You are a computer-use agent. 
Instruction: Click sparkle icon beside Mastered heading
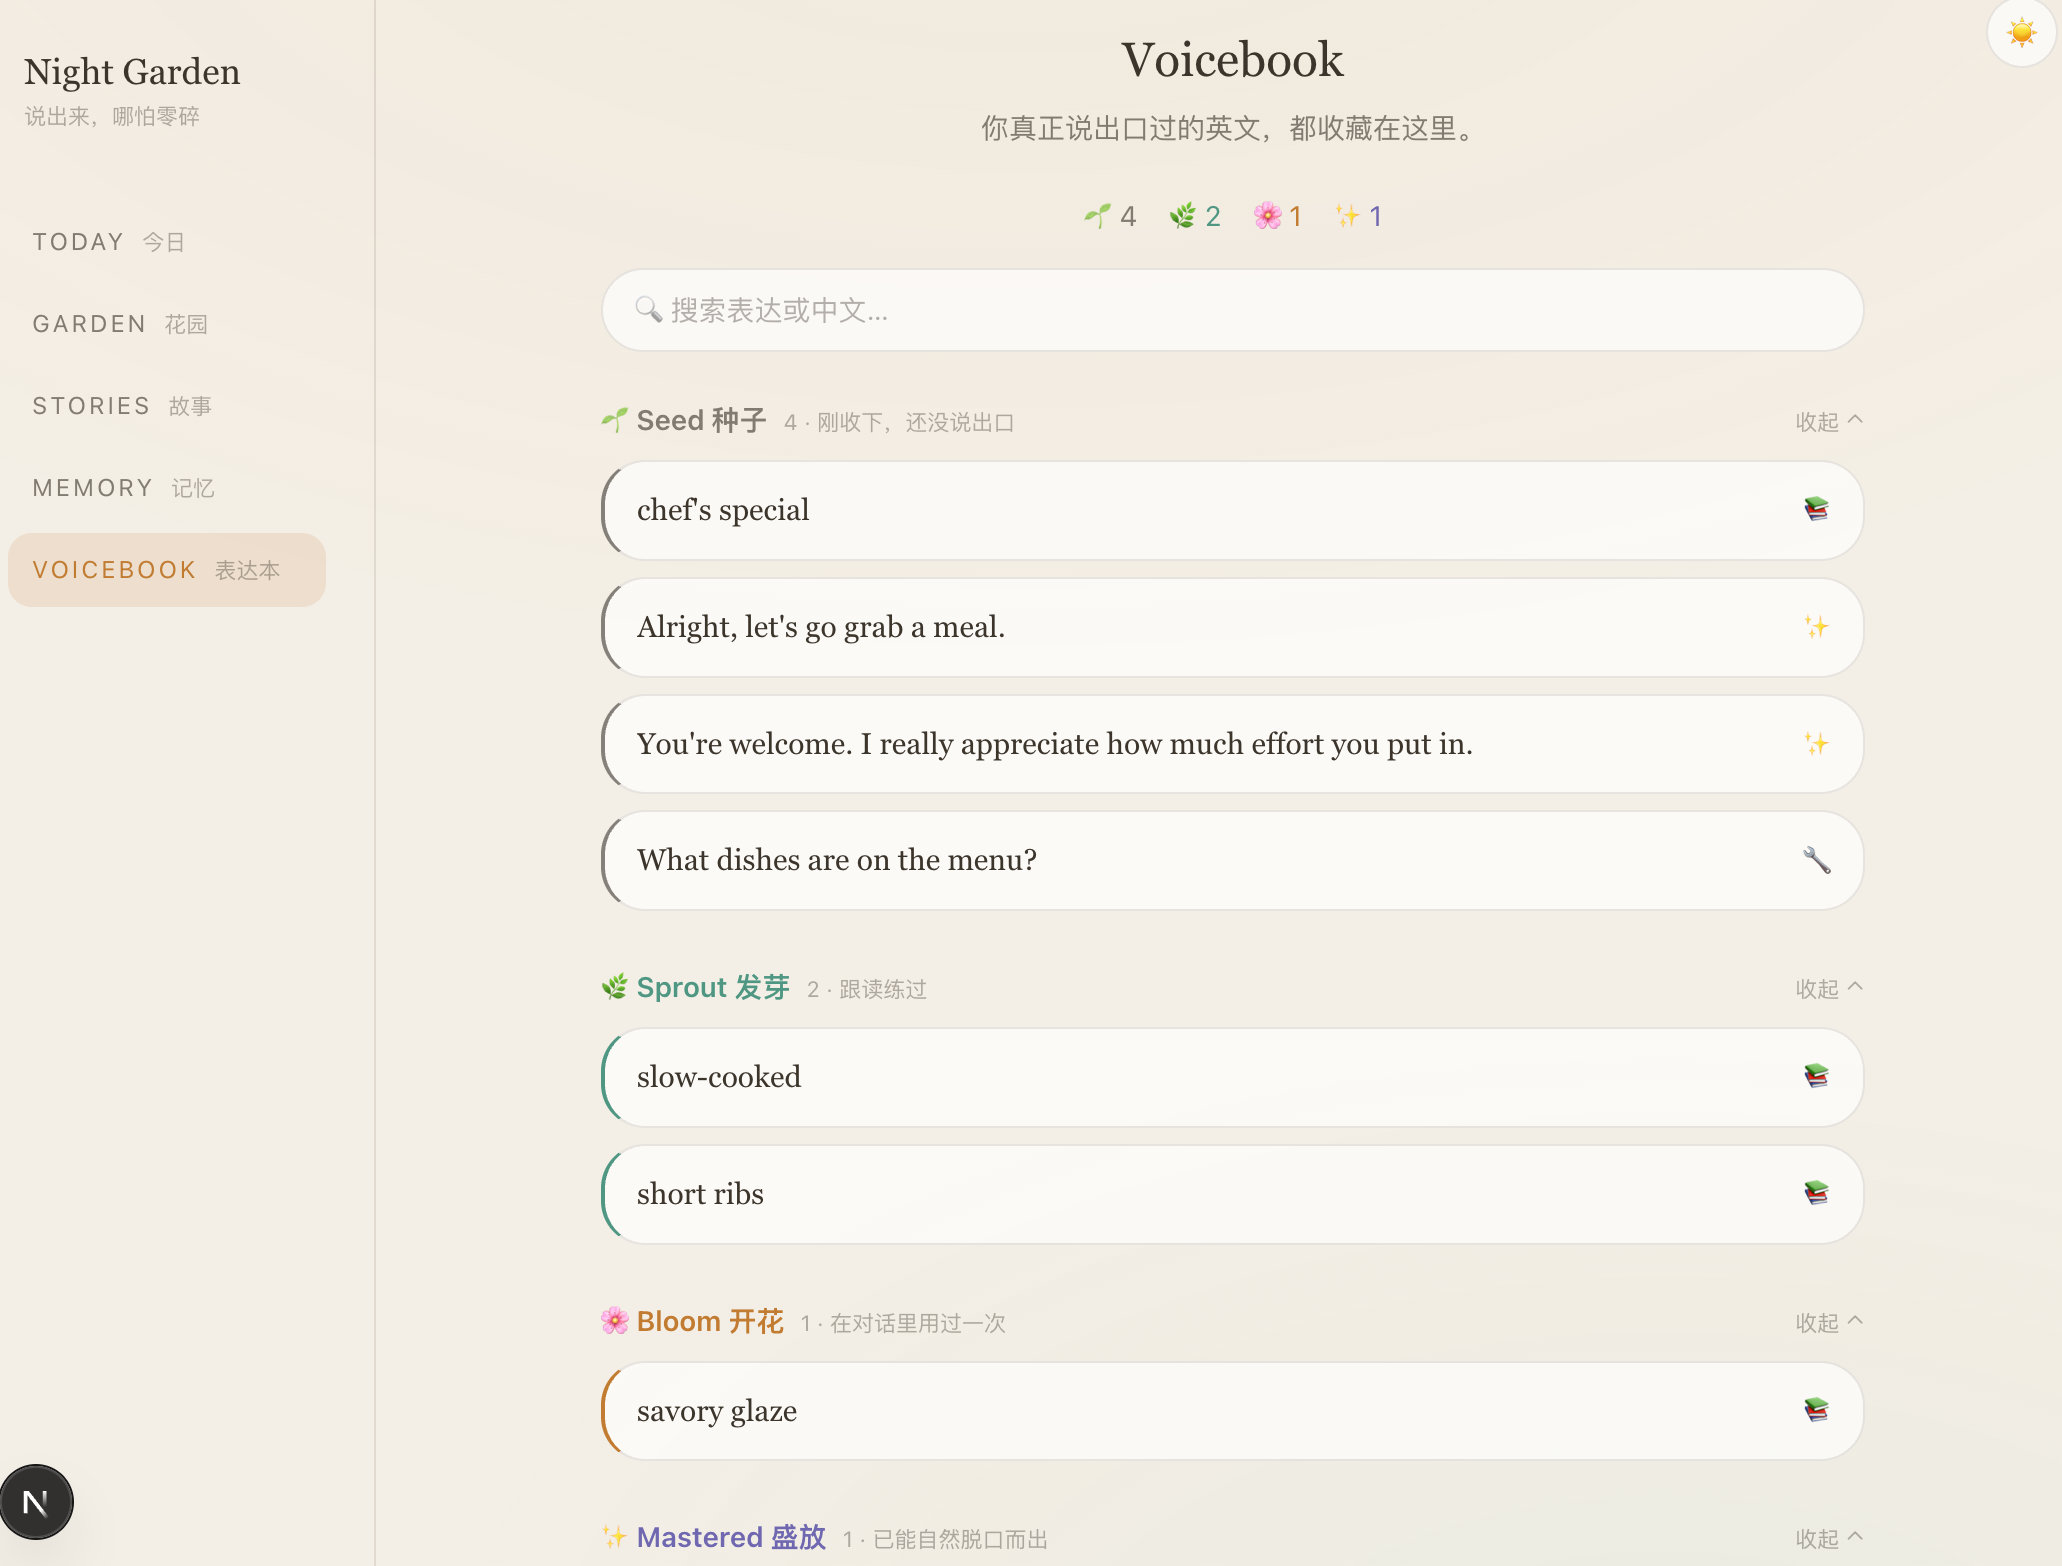tap(615, 1537)
